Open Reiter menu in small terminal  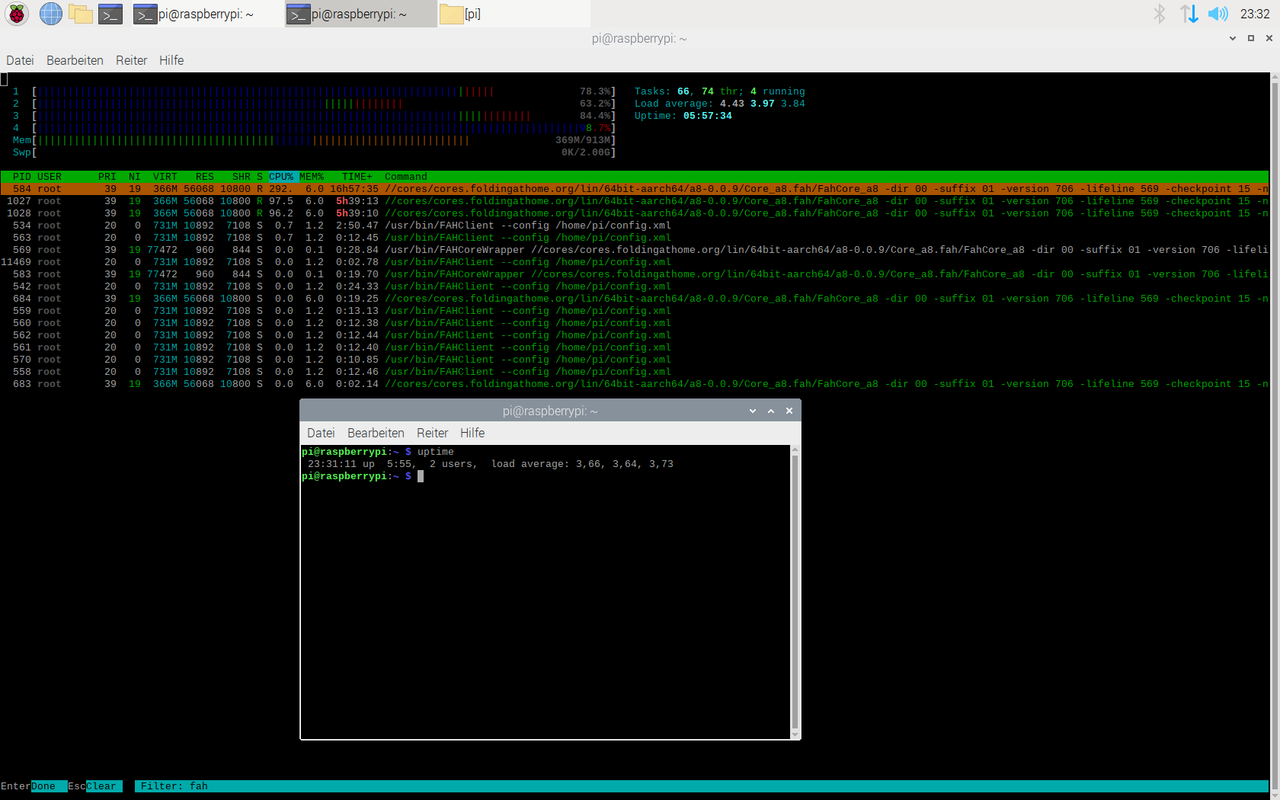(x=432, y=433)
